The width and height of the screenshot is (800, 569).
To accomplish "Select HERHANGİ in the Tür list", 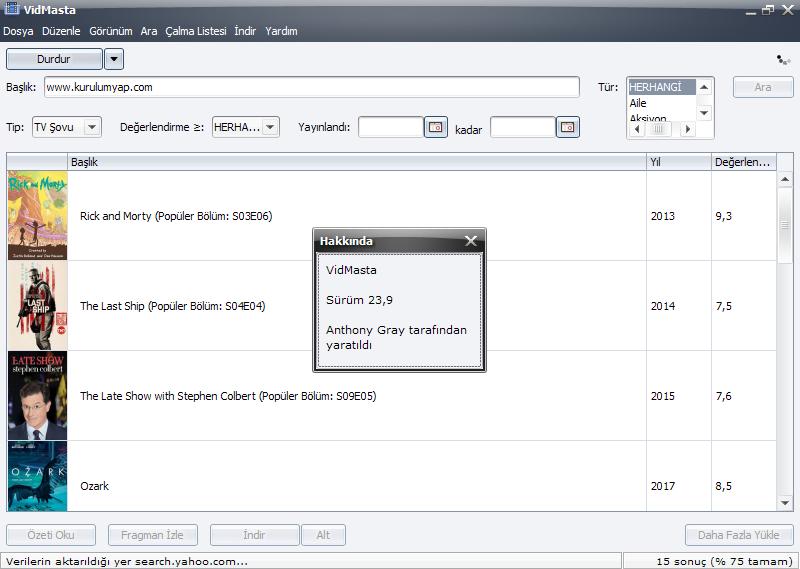I will point(662,87).
